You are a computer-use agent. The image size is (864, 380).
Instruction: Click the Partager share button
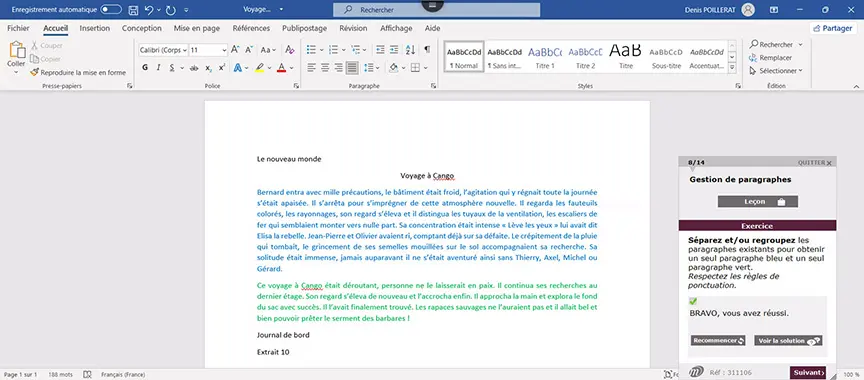[x=833, y=28]
